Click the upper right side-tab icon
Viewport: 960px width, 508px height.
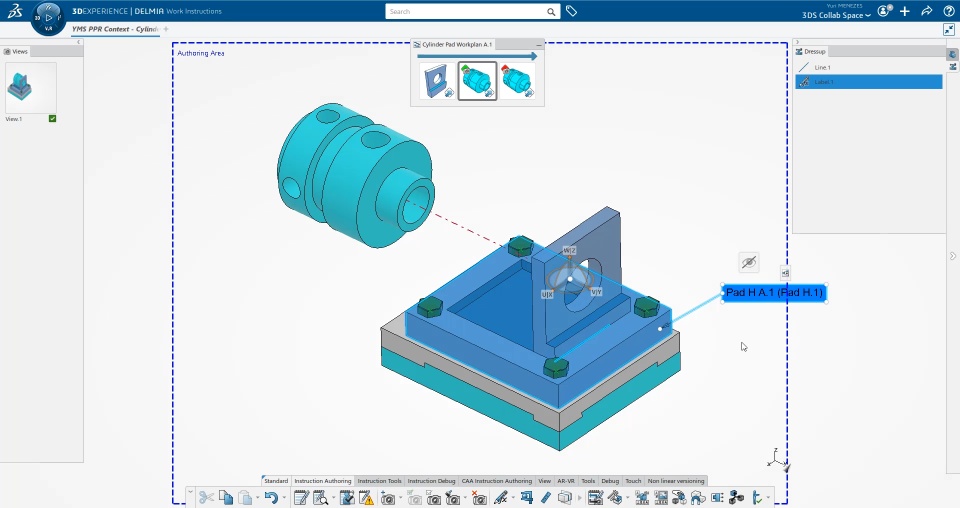pos(952,54)
